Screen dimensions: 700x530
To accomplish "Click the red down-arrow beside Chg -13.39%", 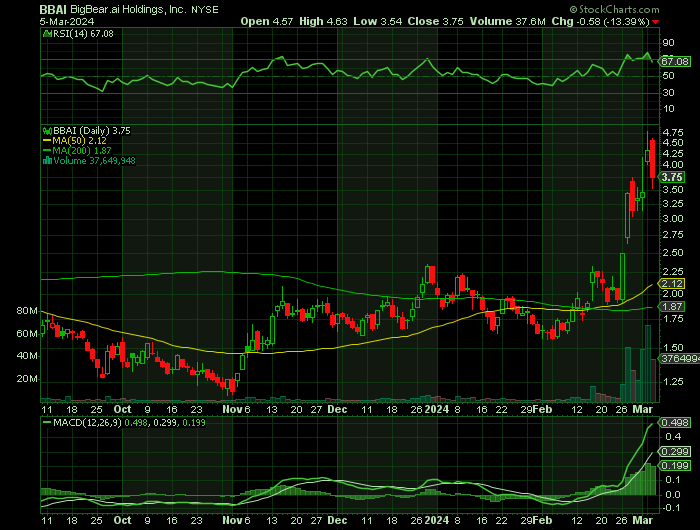I will (655, 22).
